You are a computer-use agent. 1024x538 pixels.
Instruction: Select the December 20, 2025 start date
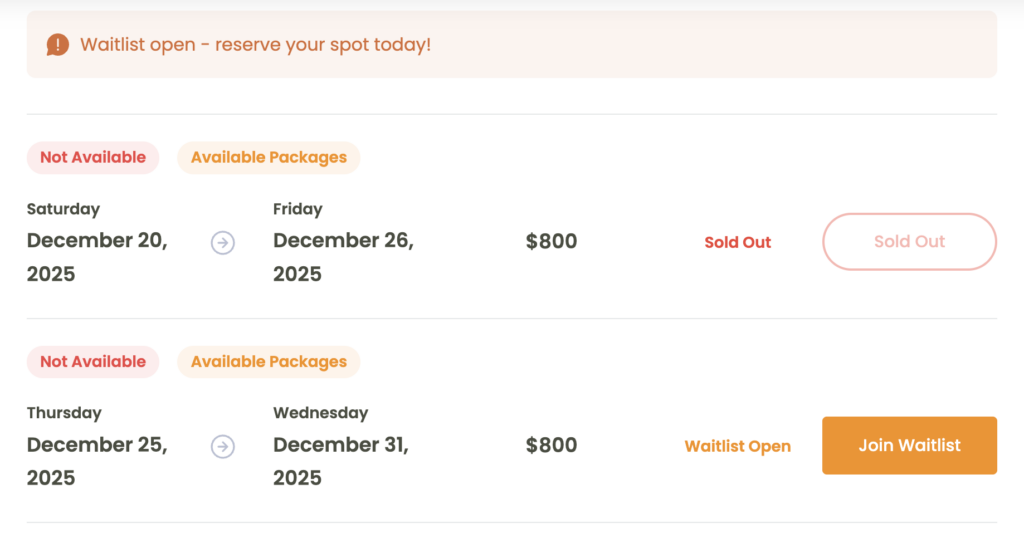click(x=97, y=257)
